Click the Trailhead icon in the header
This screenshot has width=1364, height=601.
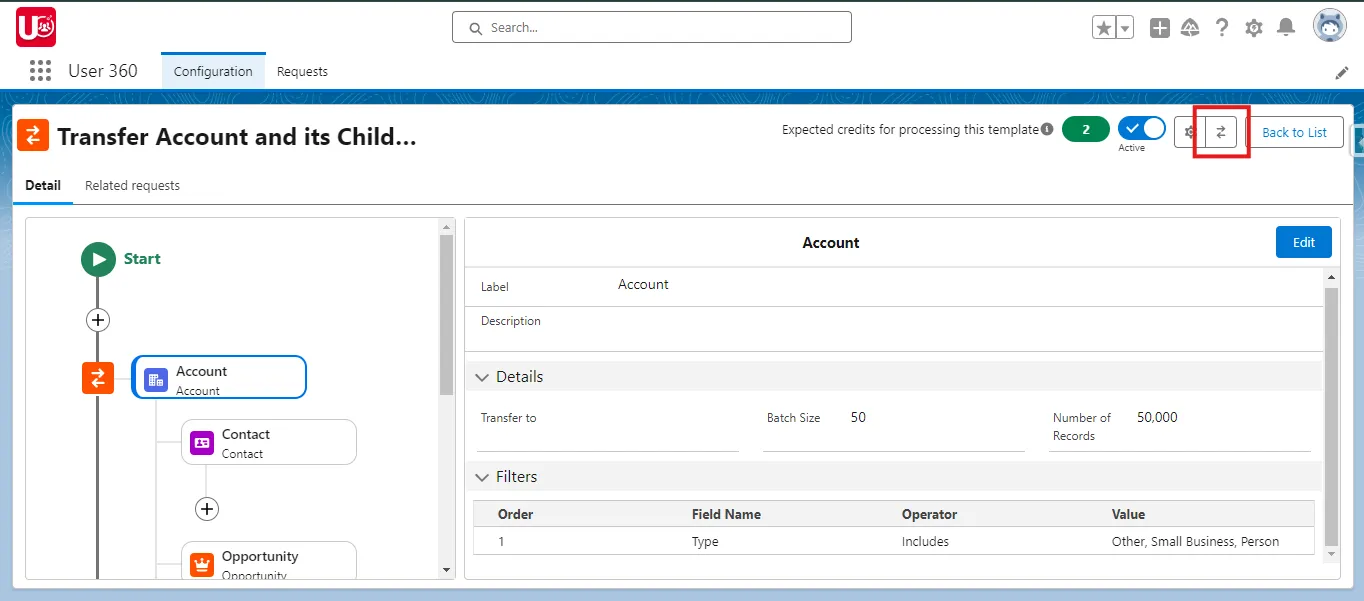tap(1190, 27)
